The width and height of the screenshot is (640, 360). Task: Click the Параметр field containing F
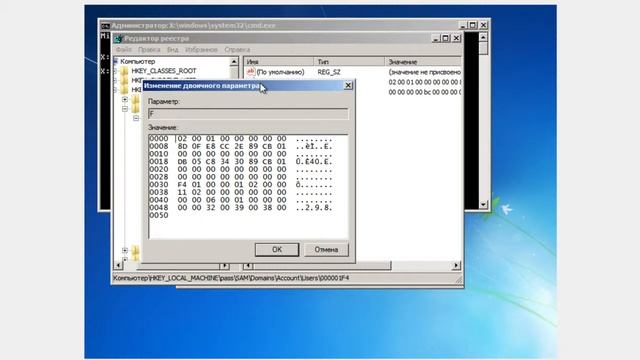(248, 113)
